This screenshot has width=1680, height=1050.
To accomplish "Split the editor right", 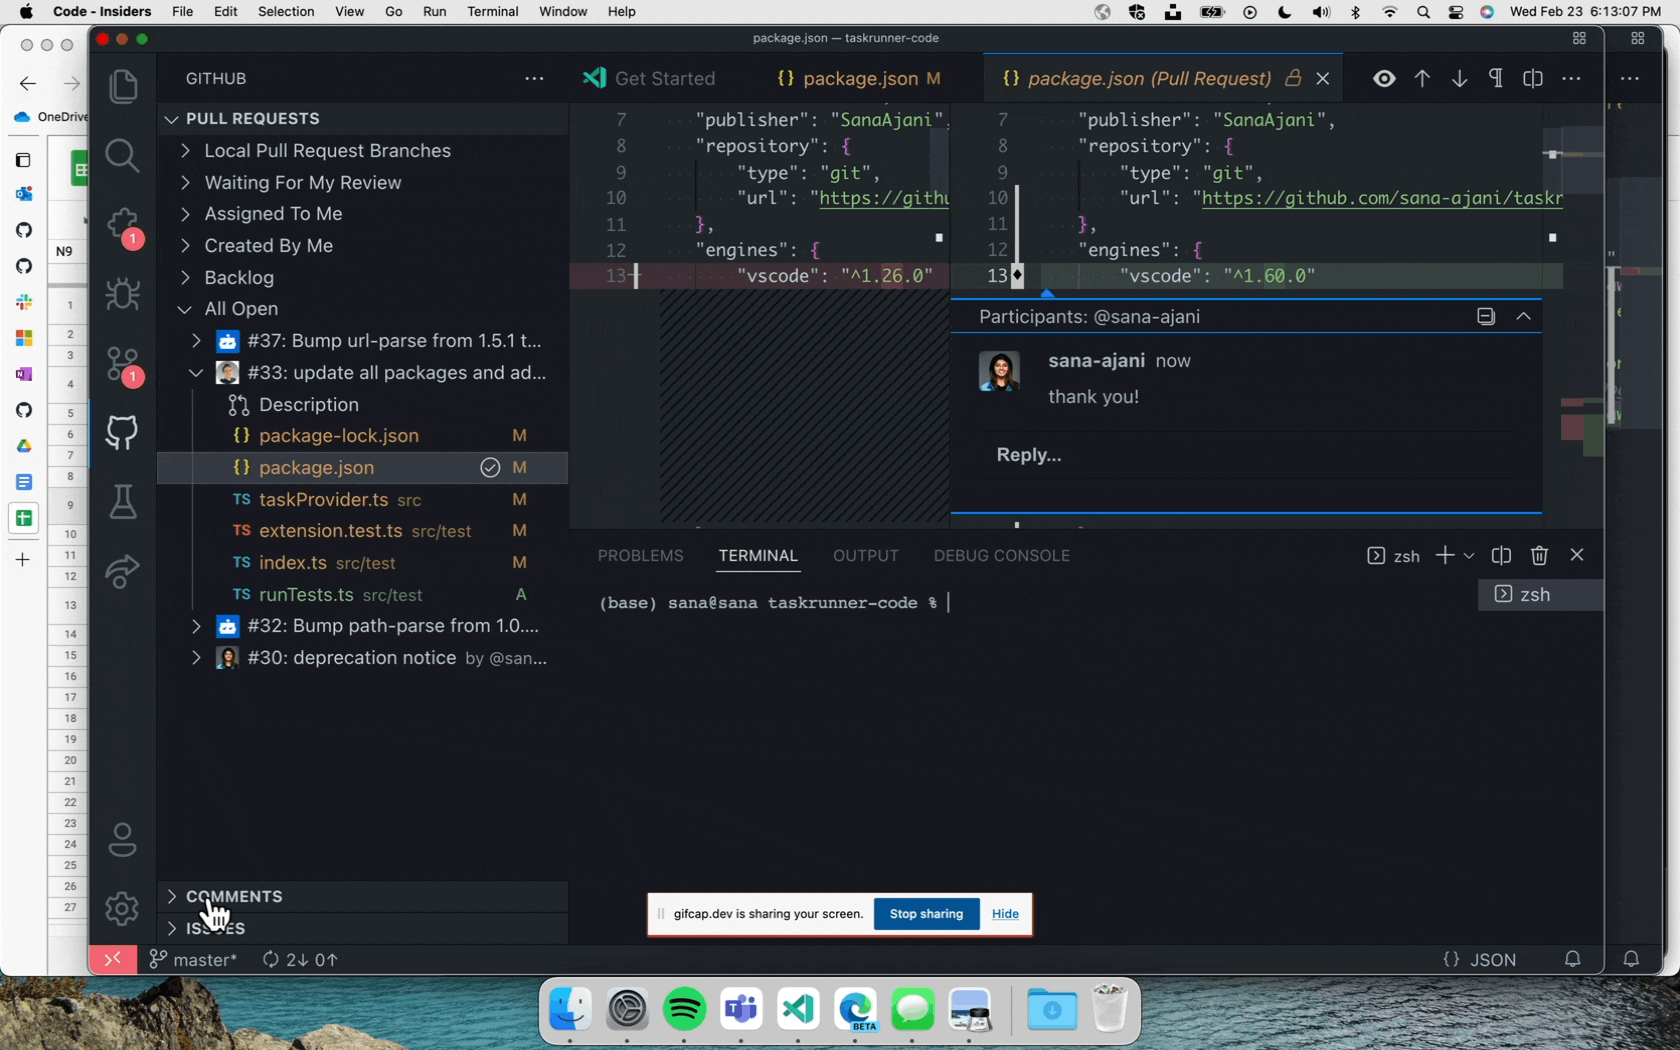I will [x=1533, y=78].
